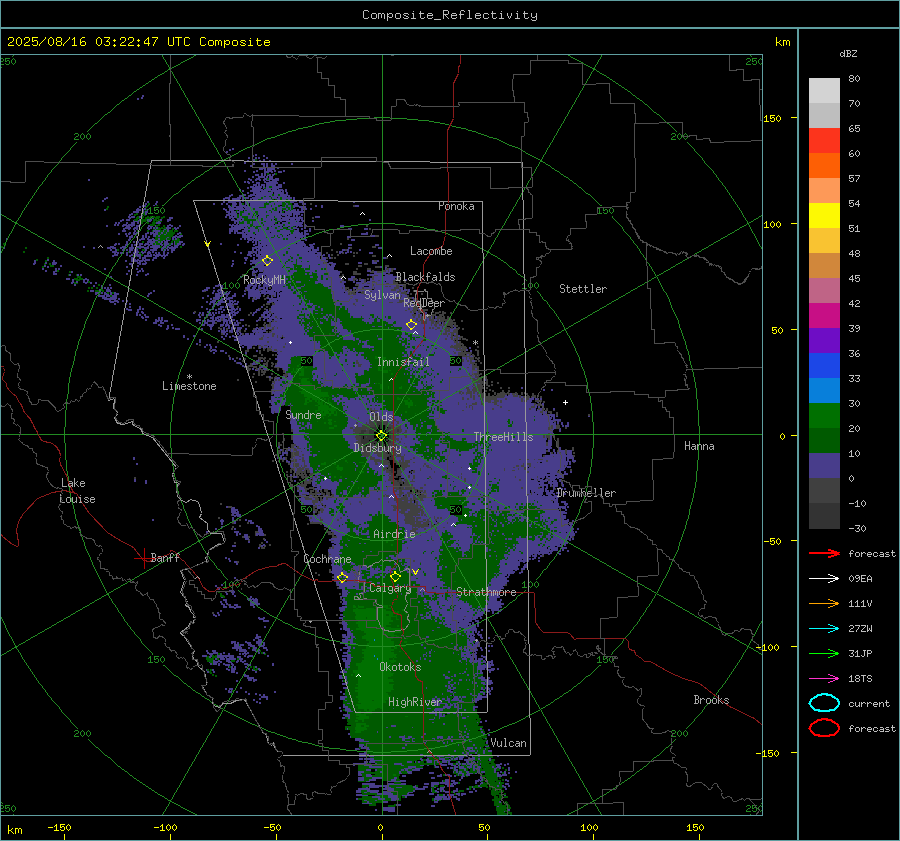Click the red cross marker at Banff

[143, 558]
